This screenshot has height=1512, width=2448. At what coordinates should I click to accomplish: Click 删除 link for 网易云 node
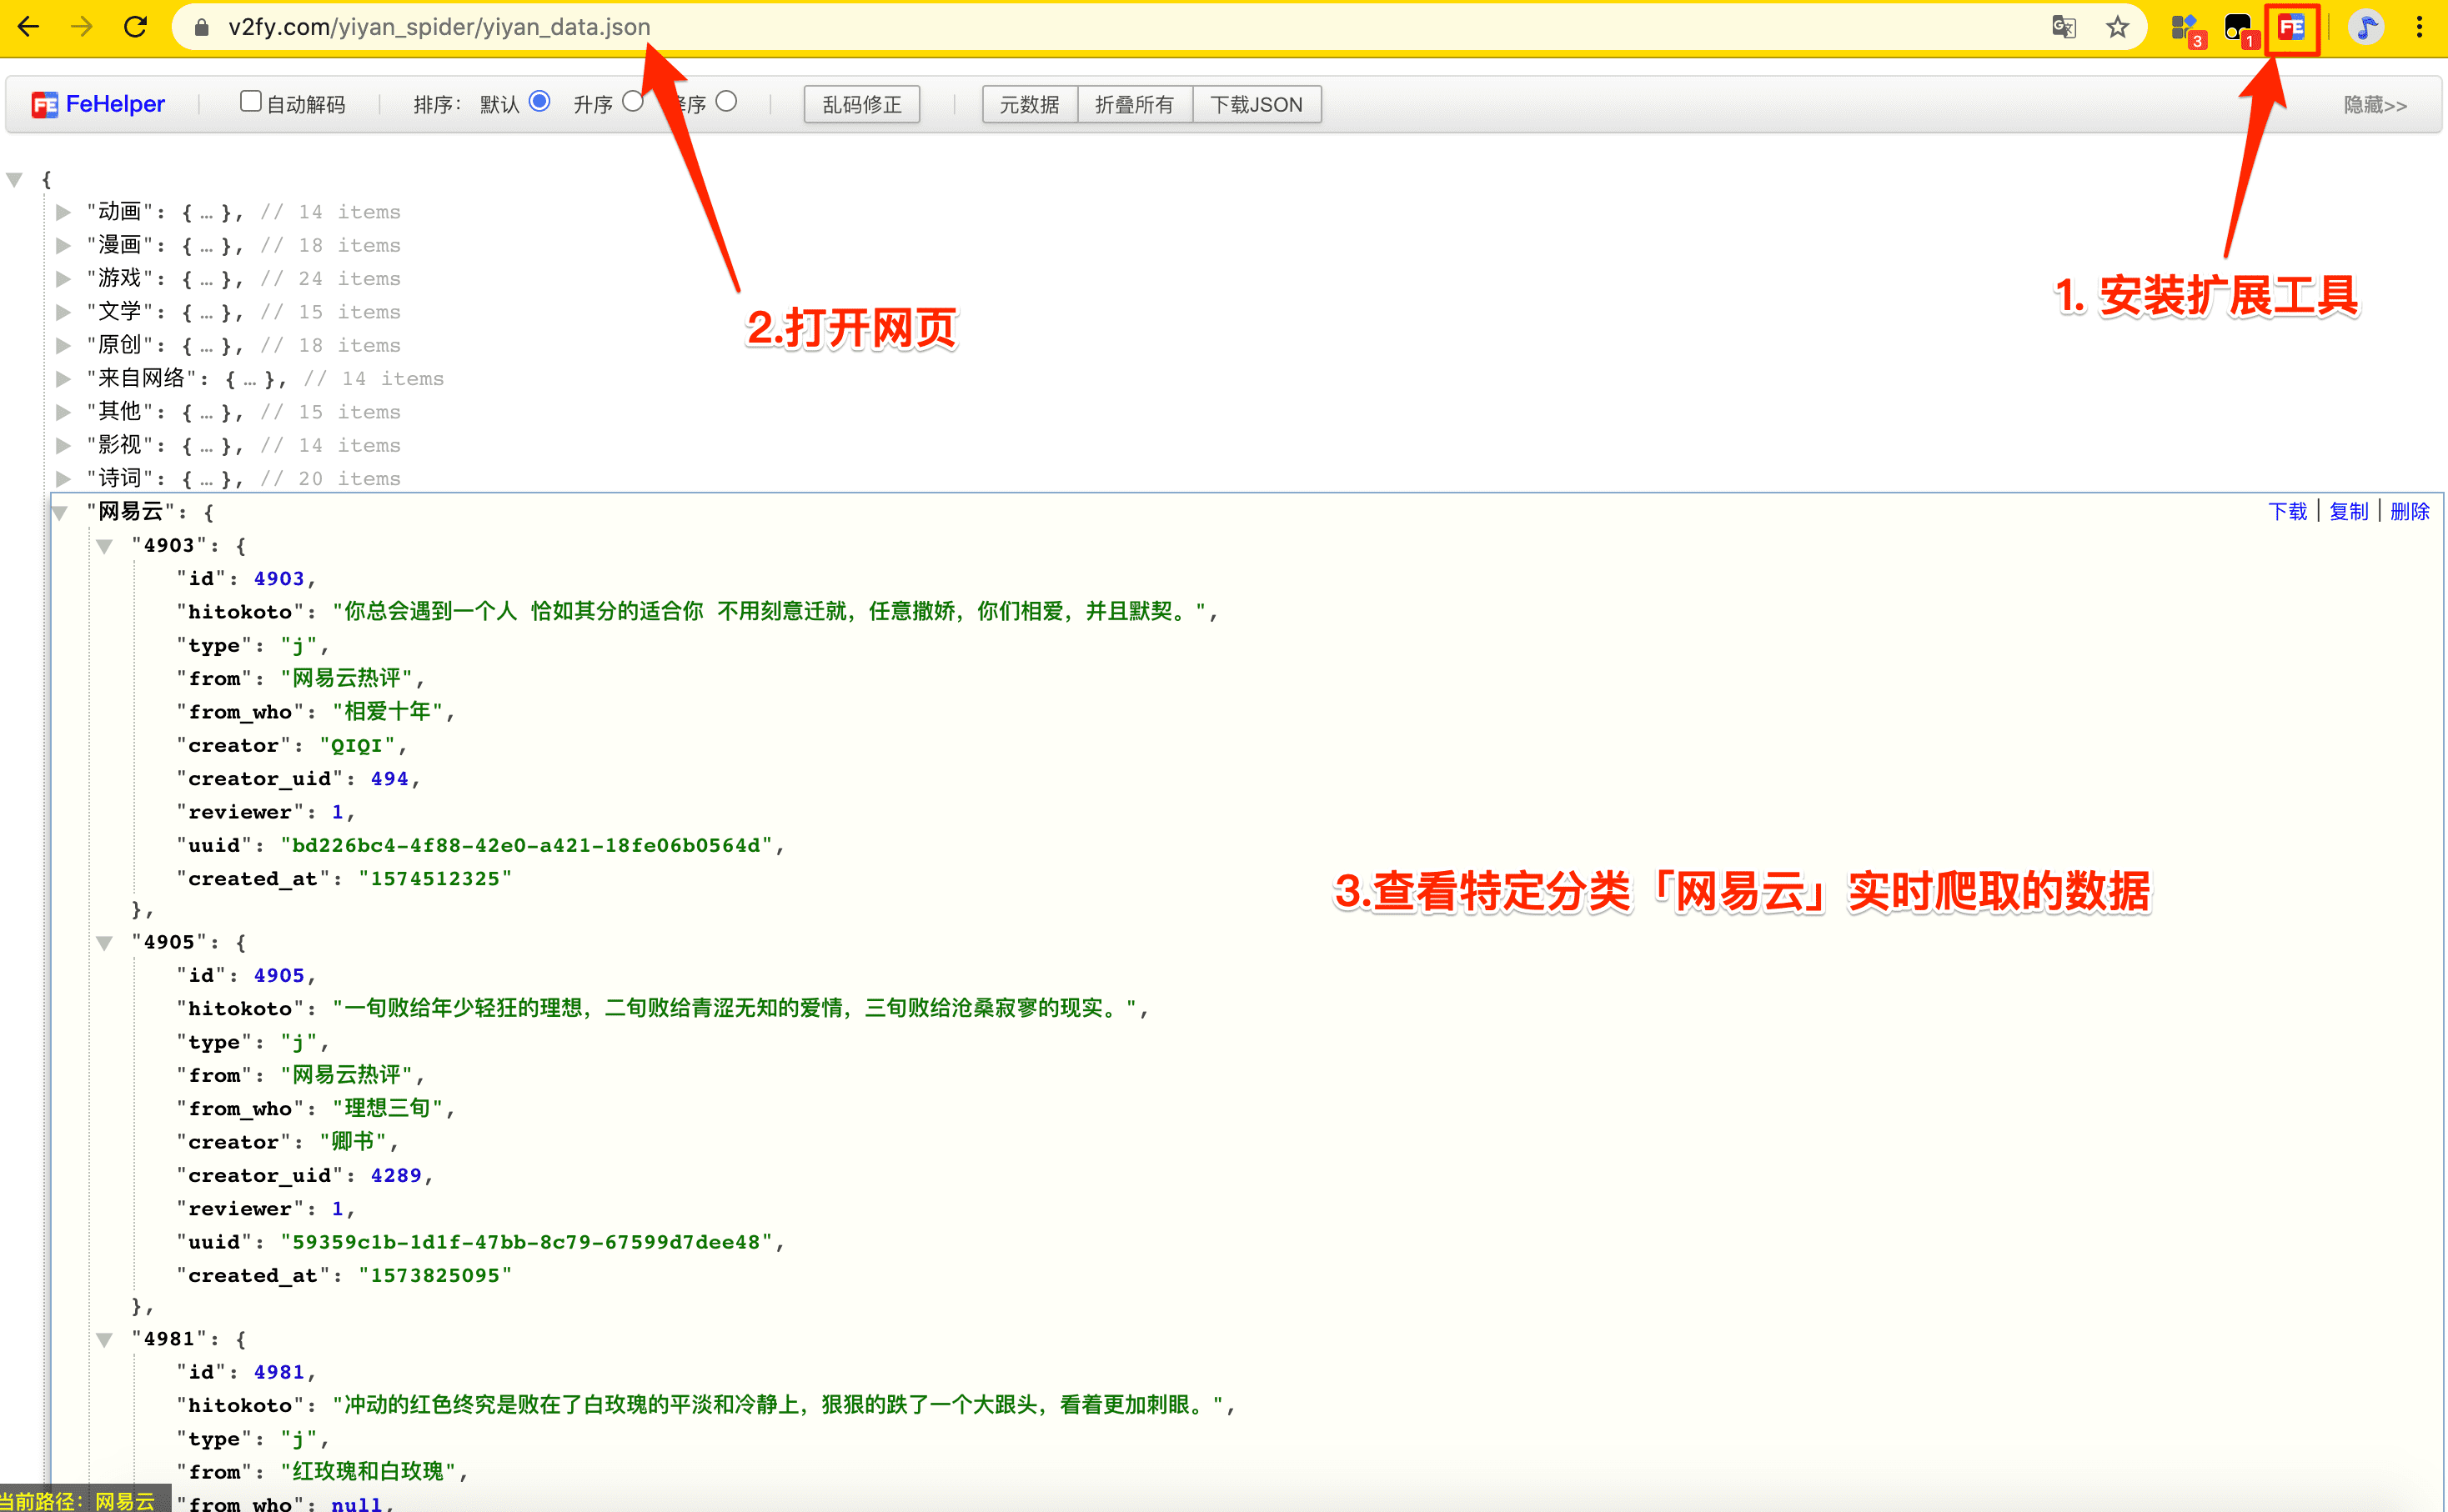(x=2409, y=511)
